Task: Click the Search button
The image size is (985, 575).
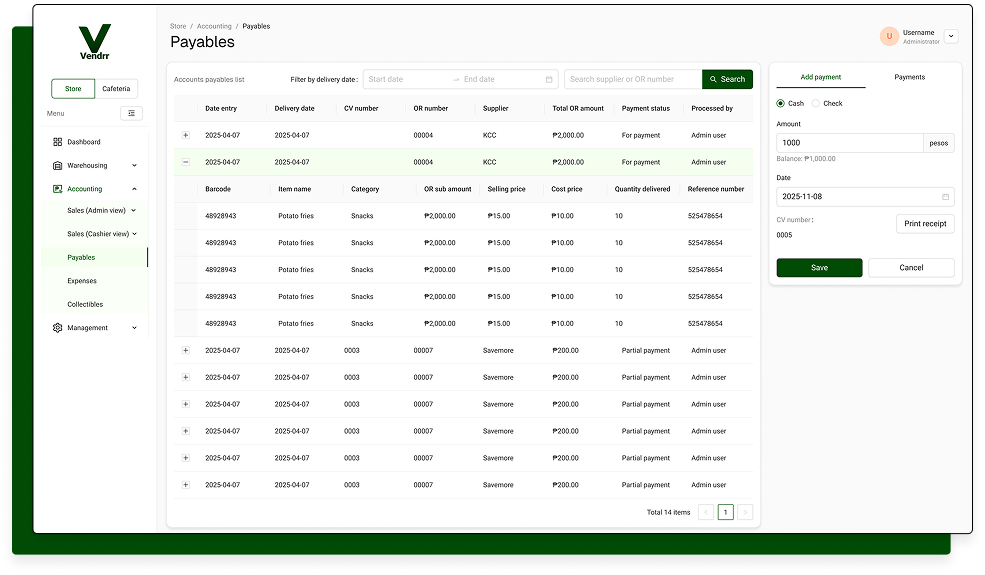Action: tap(727, 79)
